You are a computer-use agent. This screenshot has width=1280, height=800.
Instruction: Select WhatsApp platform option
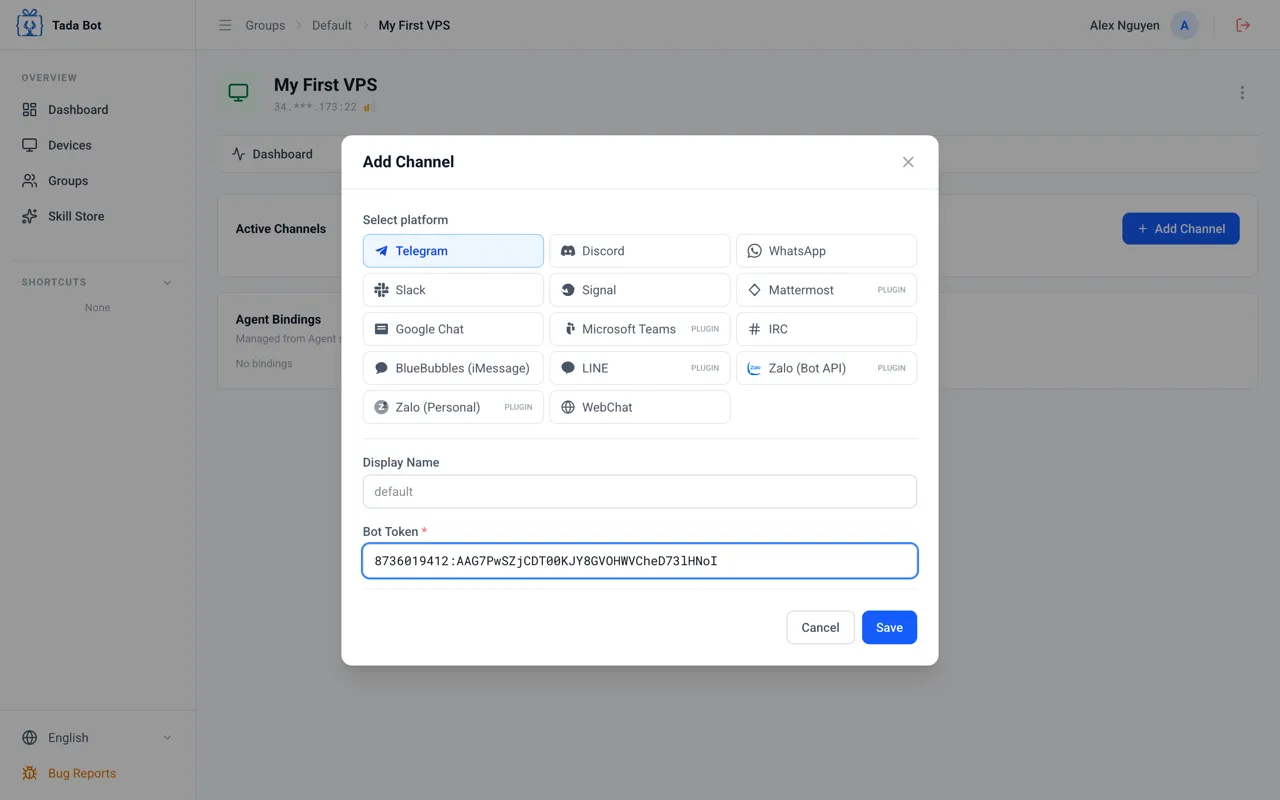coord(826,251)
